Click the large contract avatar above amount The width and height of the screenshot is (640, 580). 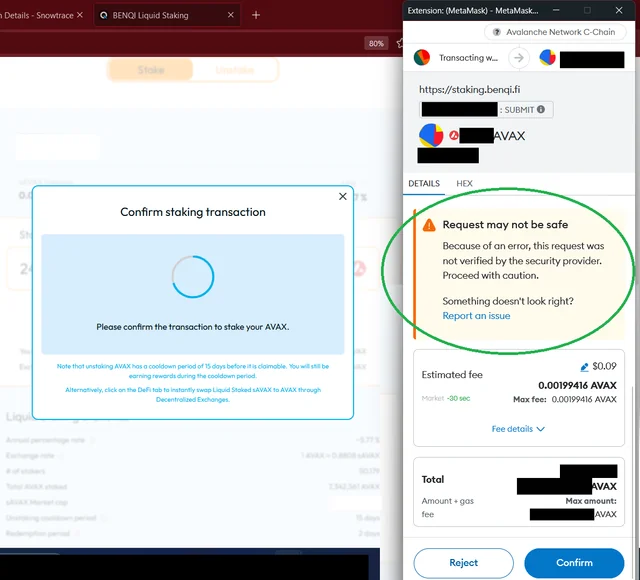click(431, 135)
